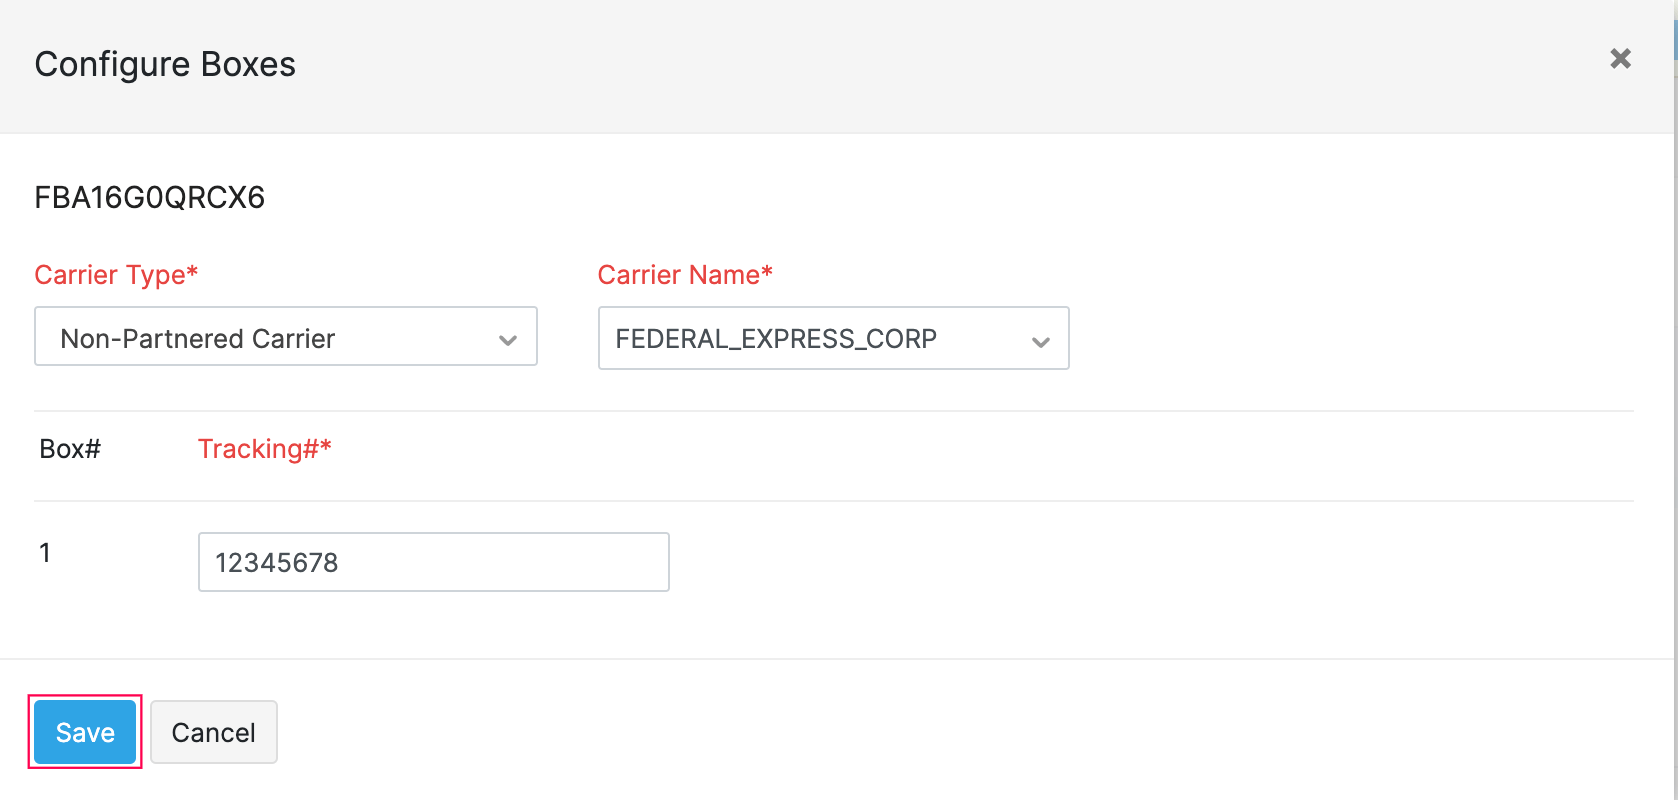
Task: Open the Carrier Type dropdown
Action: tap(285, 337)
